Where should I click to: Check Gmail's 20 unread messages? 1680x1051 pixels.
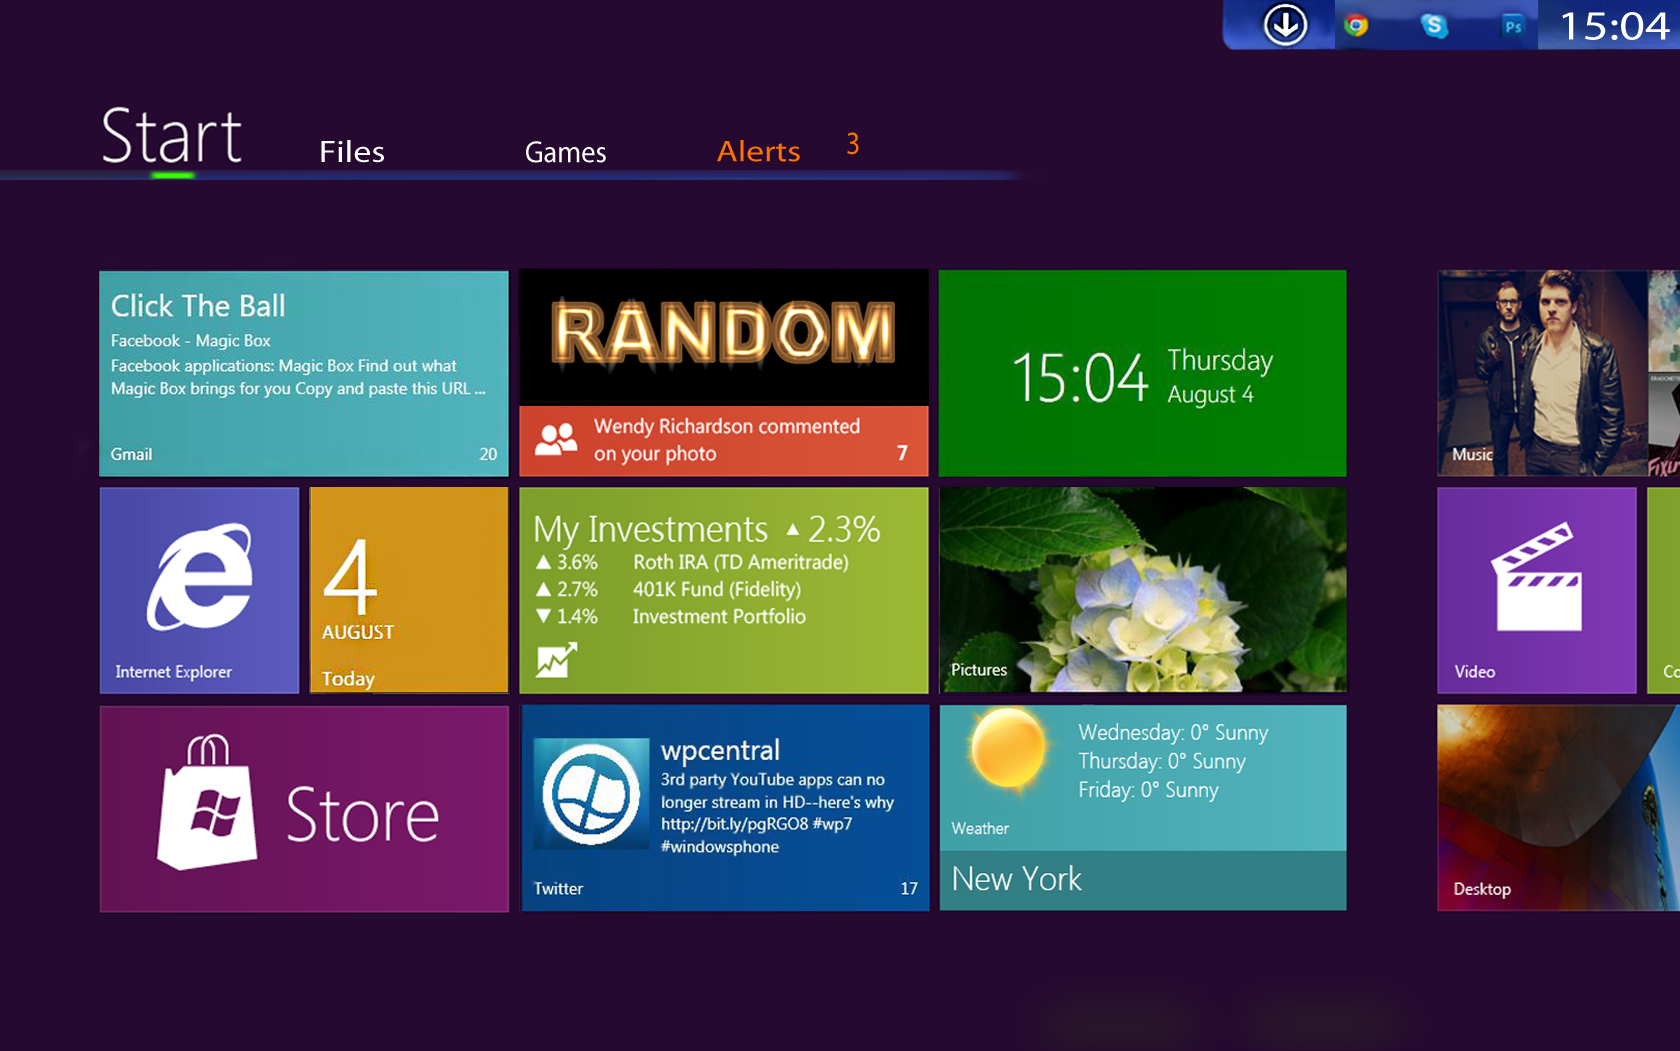(x=303, y=373)
